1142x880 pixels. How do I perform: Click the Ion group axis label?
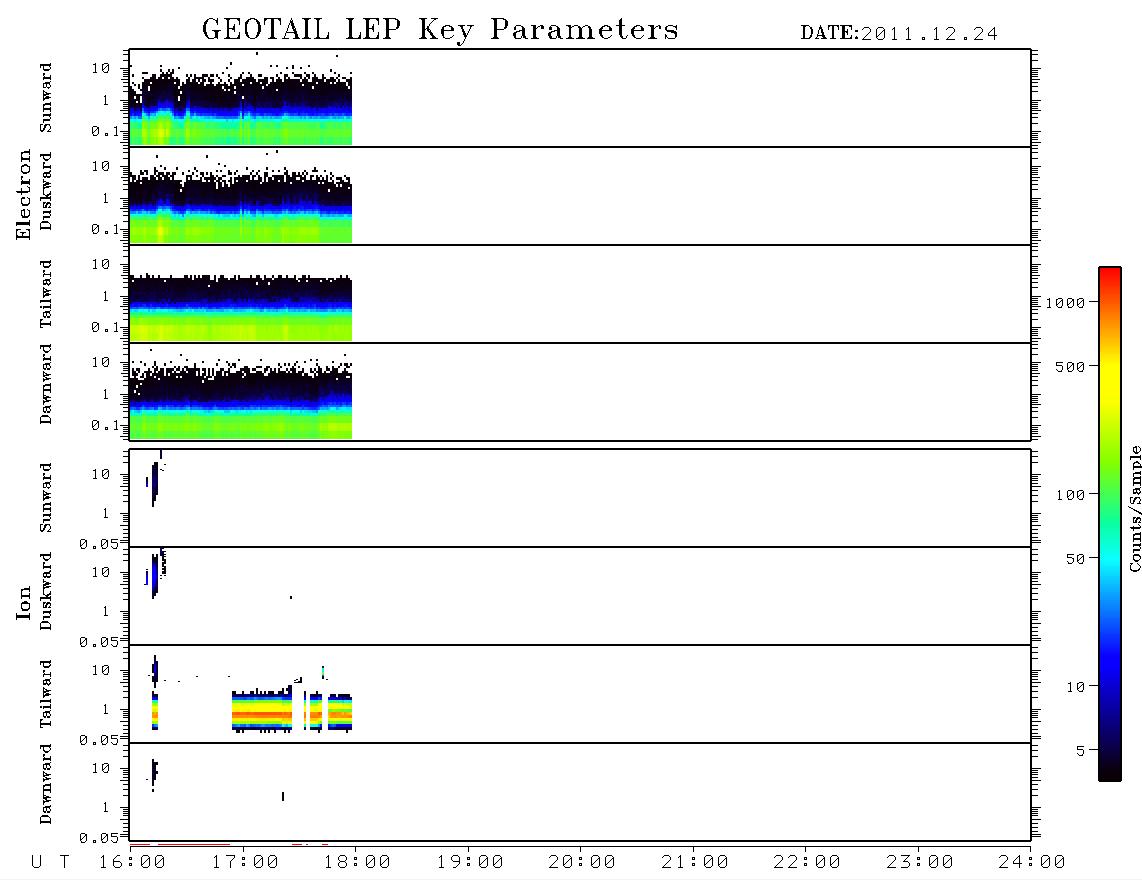tap(23, 602)
